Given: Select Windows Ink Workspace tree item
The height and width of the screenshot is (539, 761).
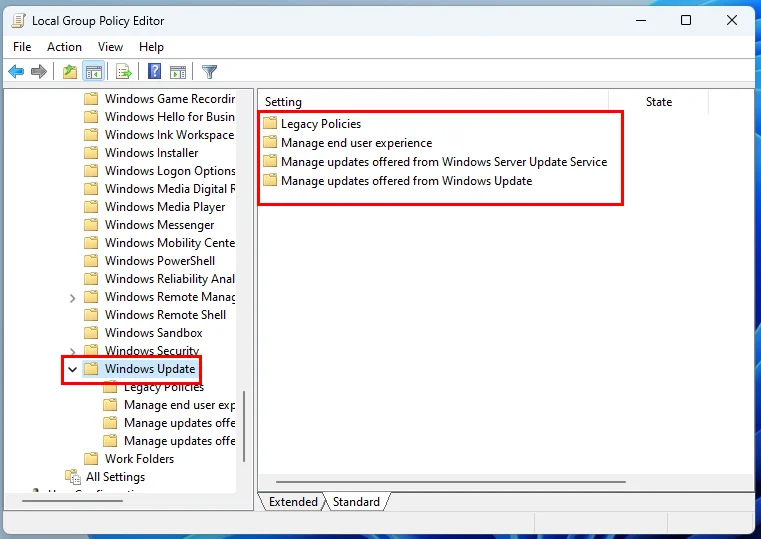Looking at the screenshot, I should click(169, 135).
